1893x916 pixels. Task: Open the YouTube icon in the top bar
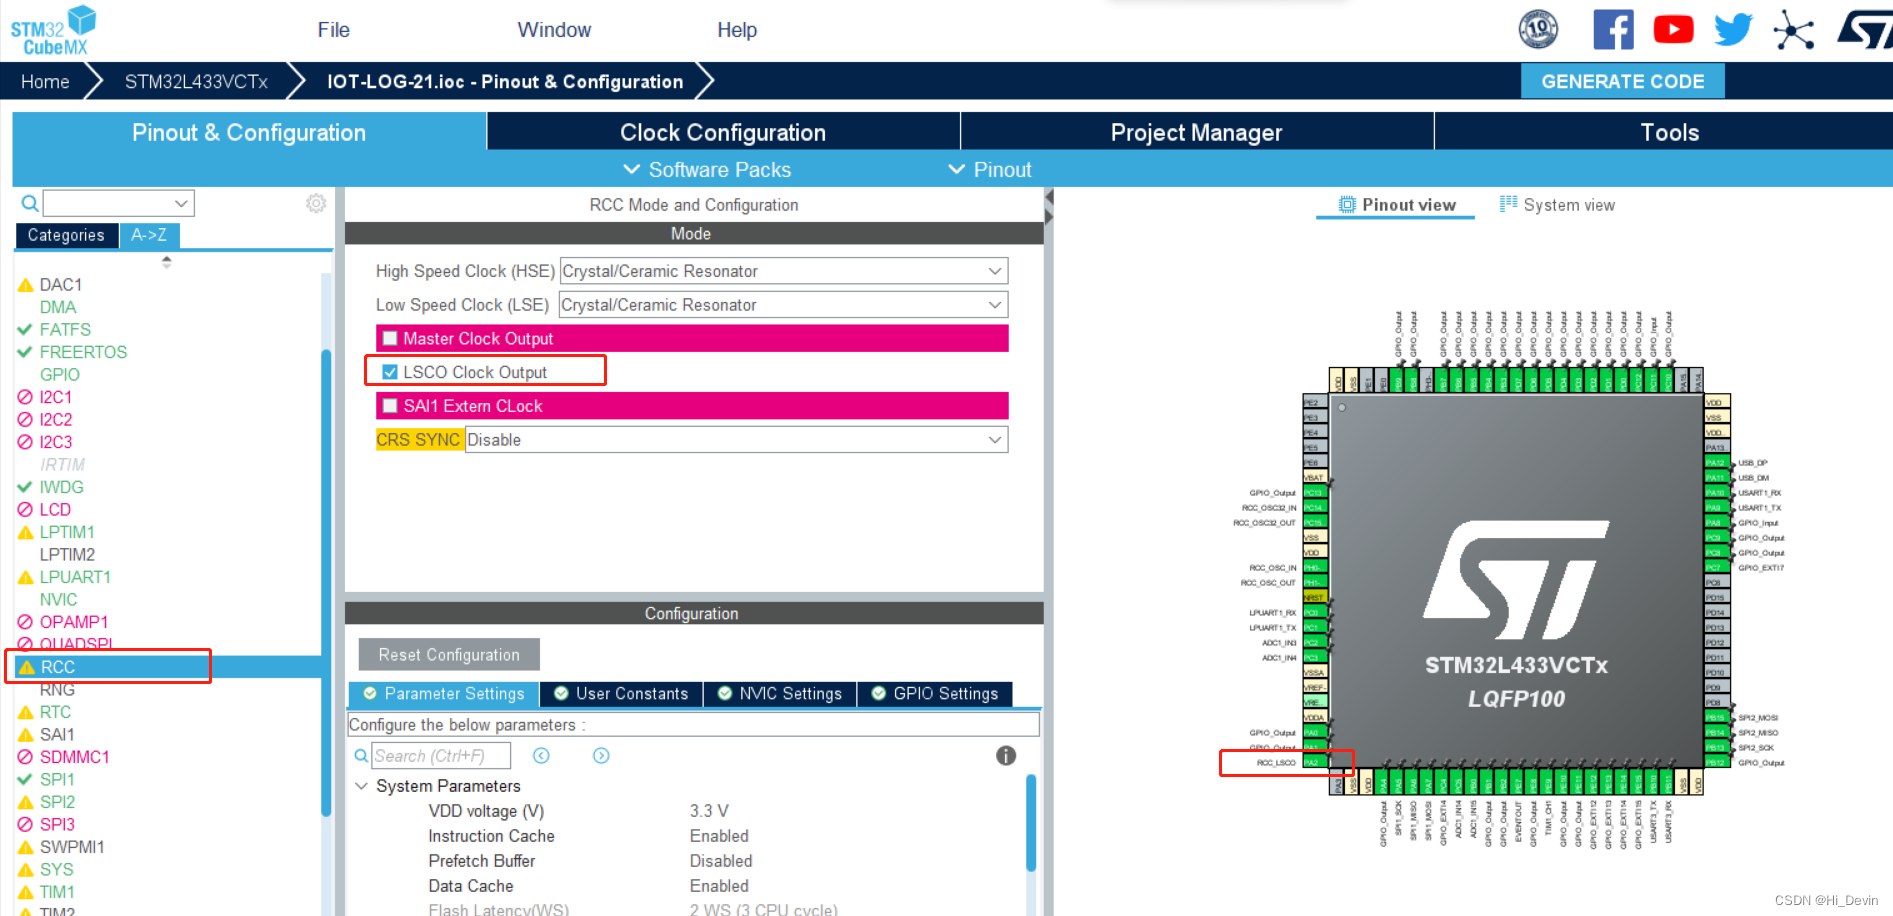[1672, 28]
